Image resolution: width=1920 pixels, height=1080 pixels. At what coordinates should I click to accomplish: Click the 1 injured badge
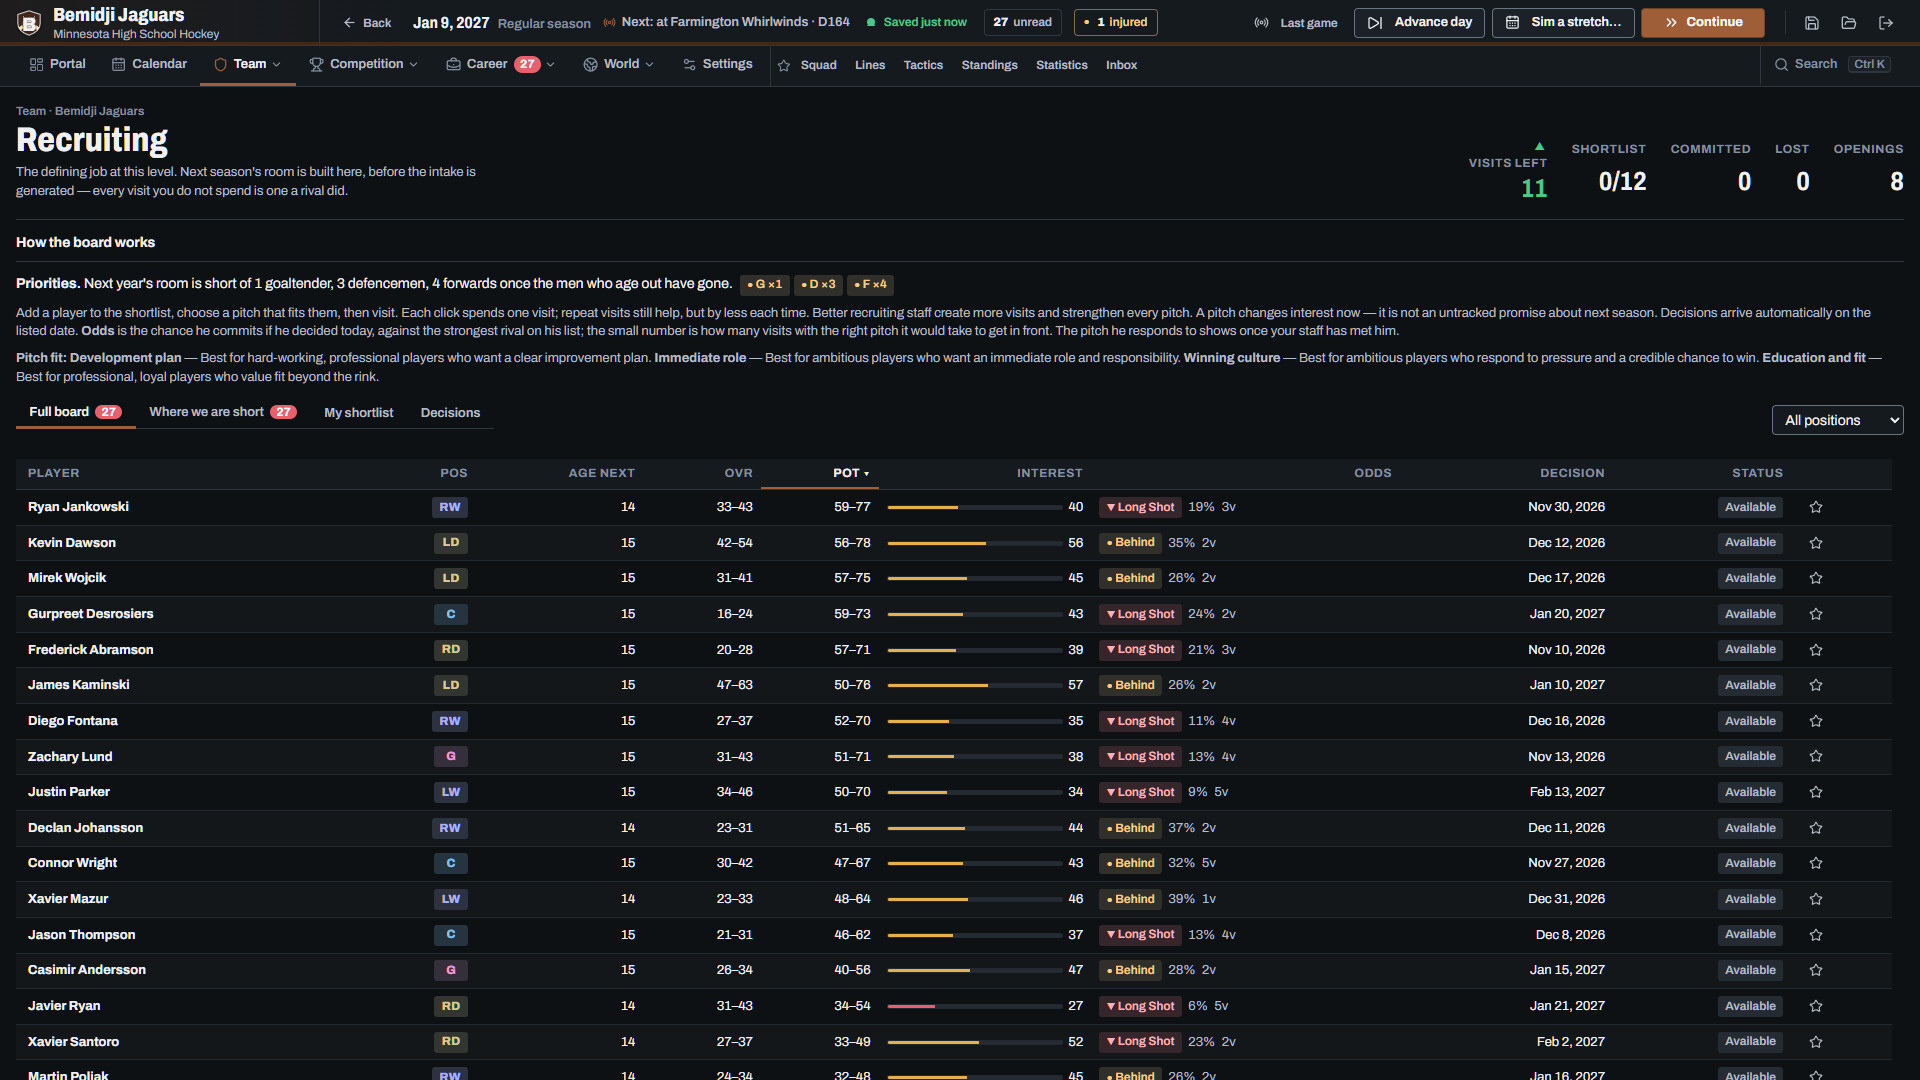[1115, 22]
